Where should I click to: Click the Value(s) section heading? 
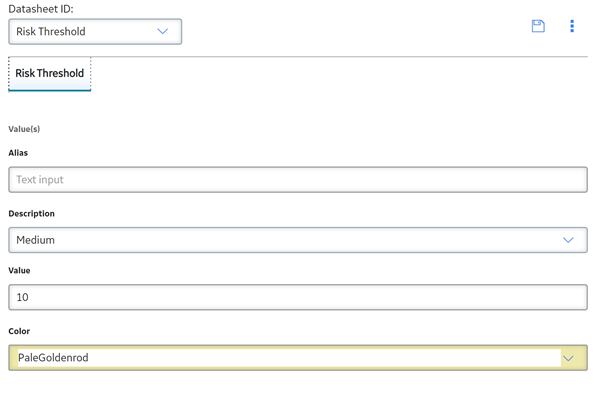tap(24, 129)
